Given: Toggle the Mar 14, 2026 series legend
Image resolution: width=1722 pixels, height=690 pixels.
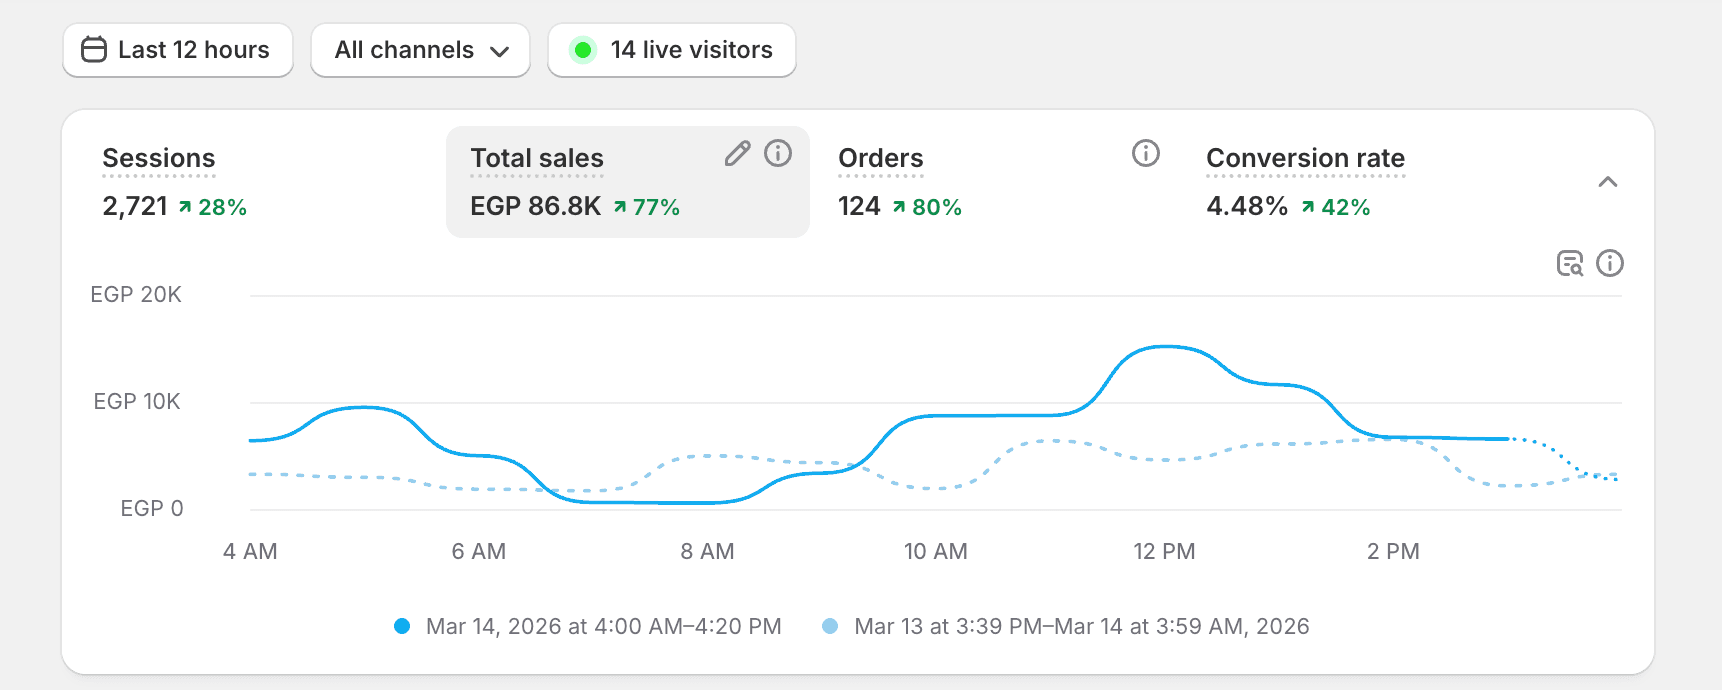Looking at the screenshot, I should (x=589, y=626).
